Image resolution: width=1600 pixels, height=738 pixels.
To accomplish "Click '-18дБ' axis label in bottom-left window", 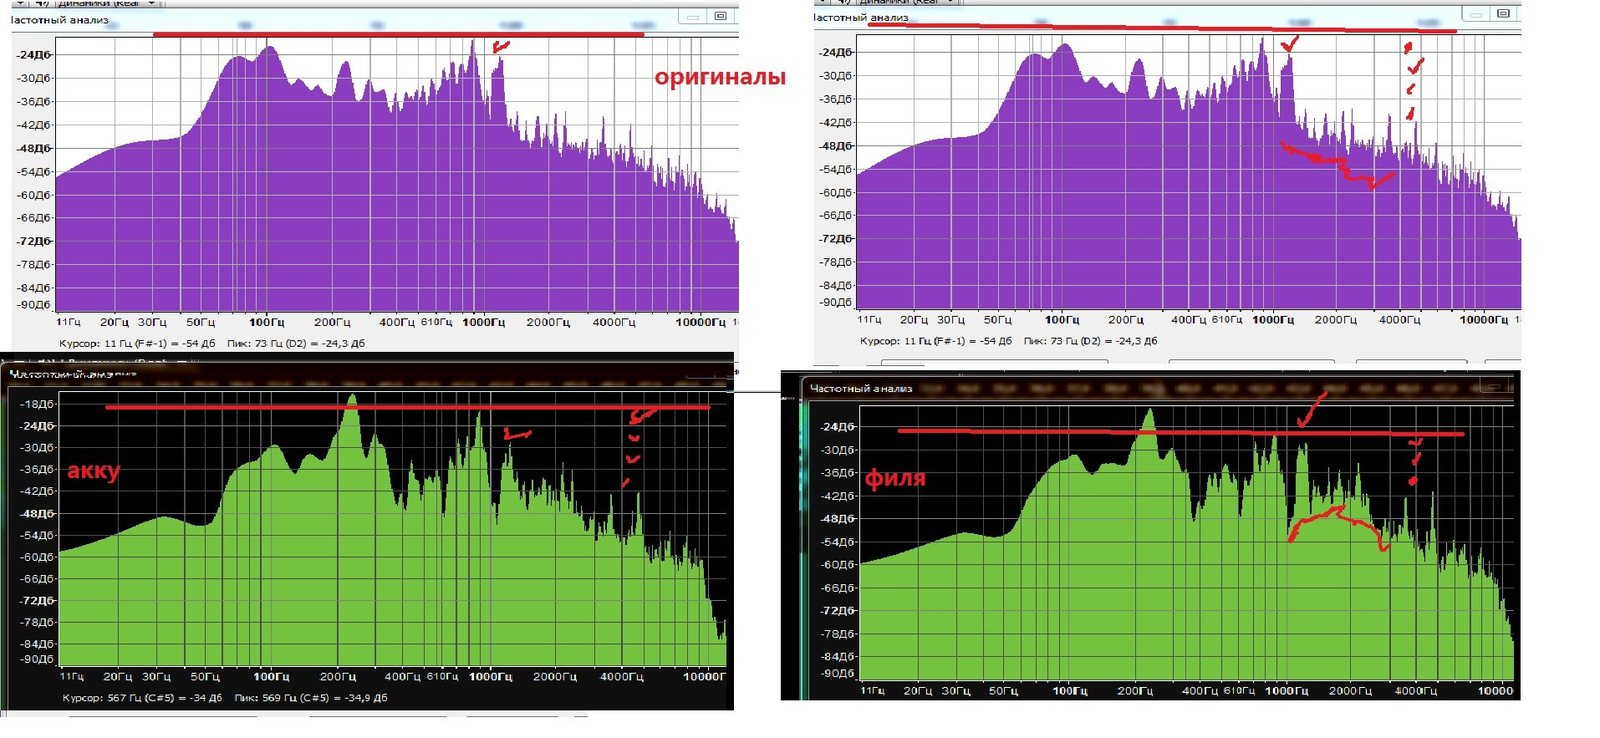I will [x=38, y=404].
